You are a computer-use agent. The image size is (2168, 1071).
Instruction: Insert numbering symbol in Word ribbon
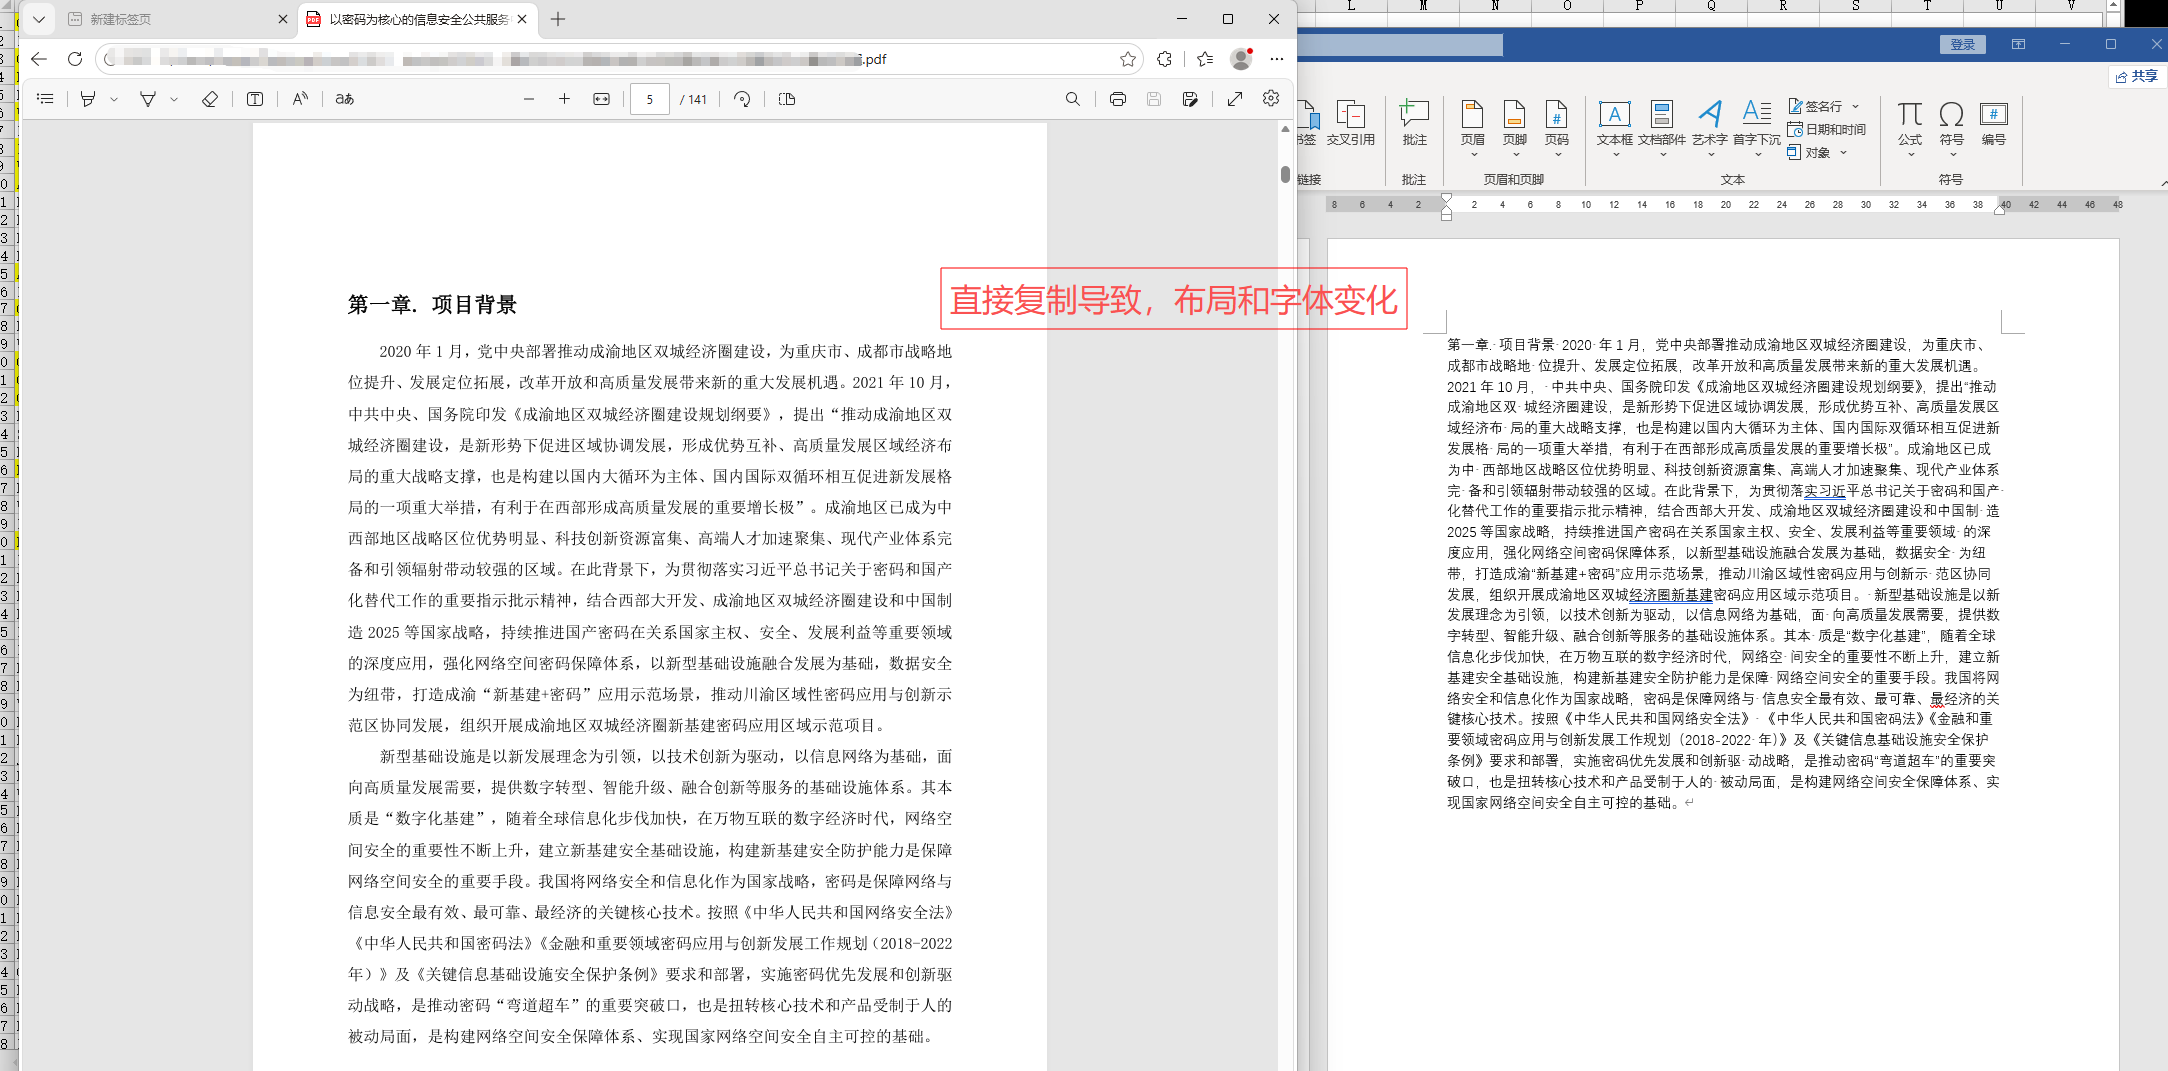click(x=1993, y=123)
